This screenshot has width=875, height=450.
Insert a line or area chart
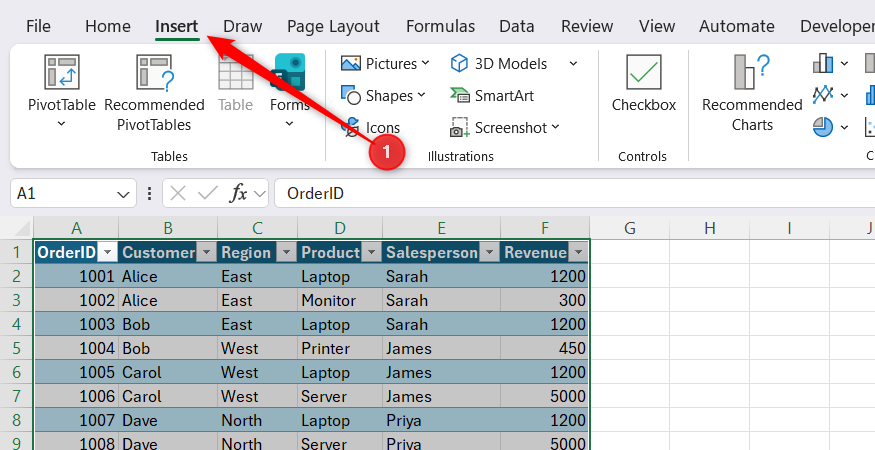pos(823,95)
